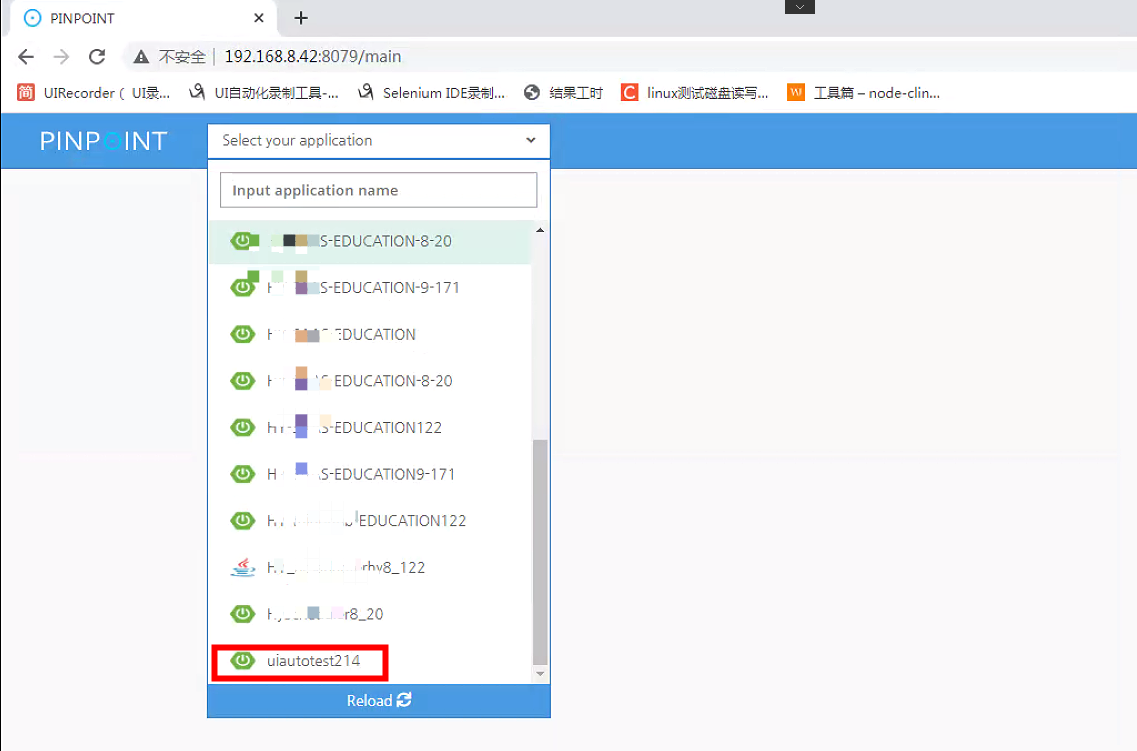This screenshot has width=1137, height=751.
Task: Open the UI自动化录制工具 bookmark
Action: click(263, 93)
